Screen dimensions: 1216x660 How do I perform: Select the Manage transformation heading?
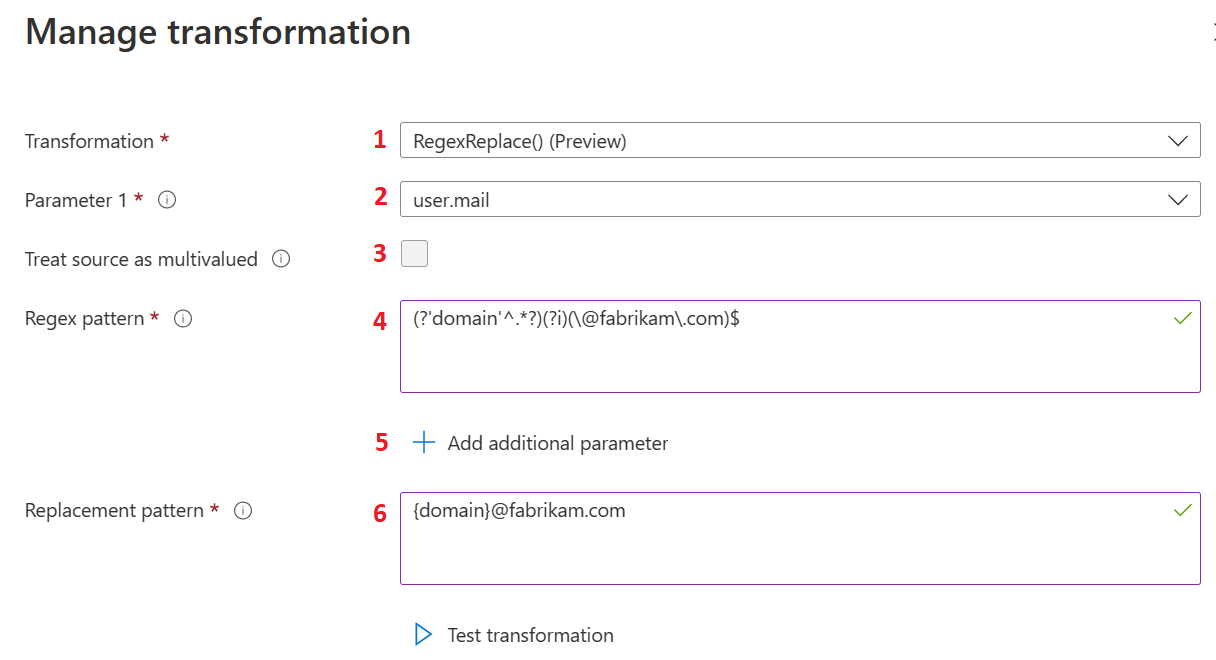(218, 32)
